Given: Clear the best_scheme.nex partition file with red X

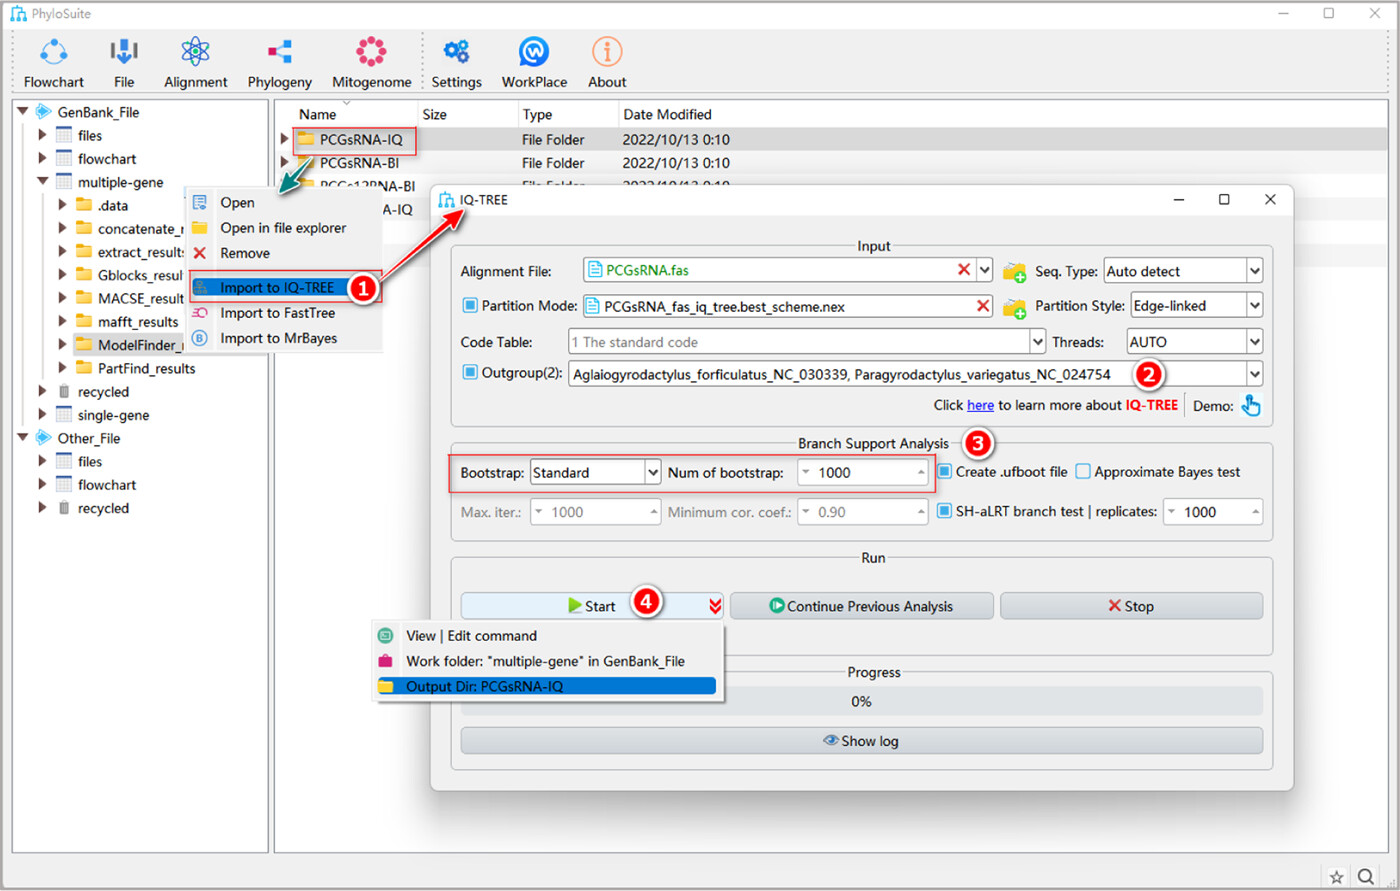Looking at the screenshot, I should point(983,306).
